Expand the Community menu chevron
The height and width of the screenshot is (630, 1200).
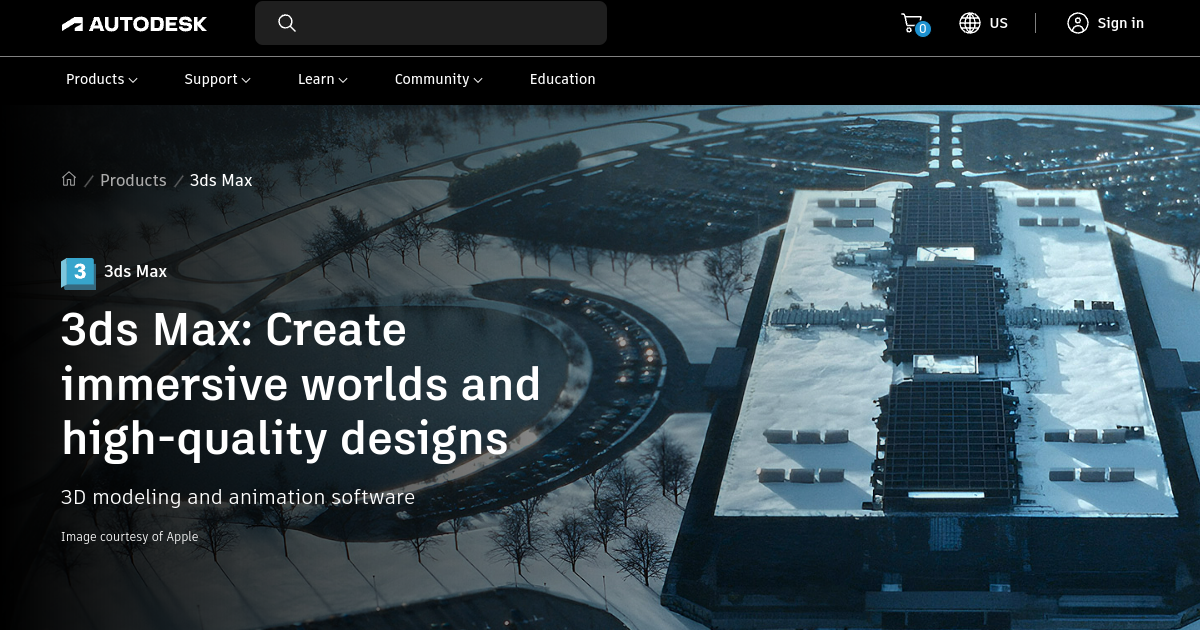pyautogui.click(x=478, y=80)
